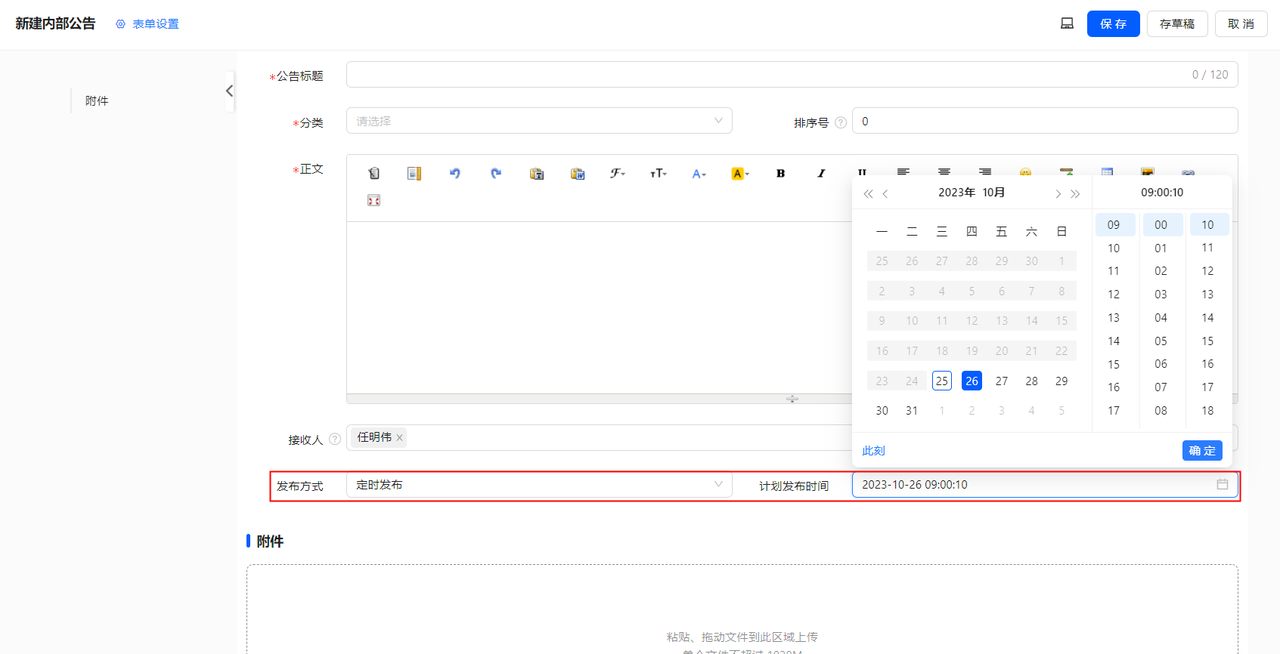Screen dimensions: 1280x654
Task: Click the paste from Word icon
Action: coord(577,173)
